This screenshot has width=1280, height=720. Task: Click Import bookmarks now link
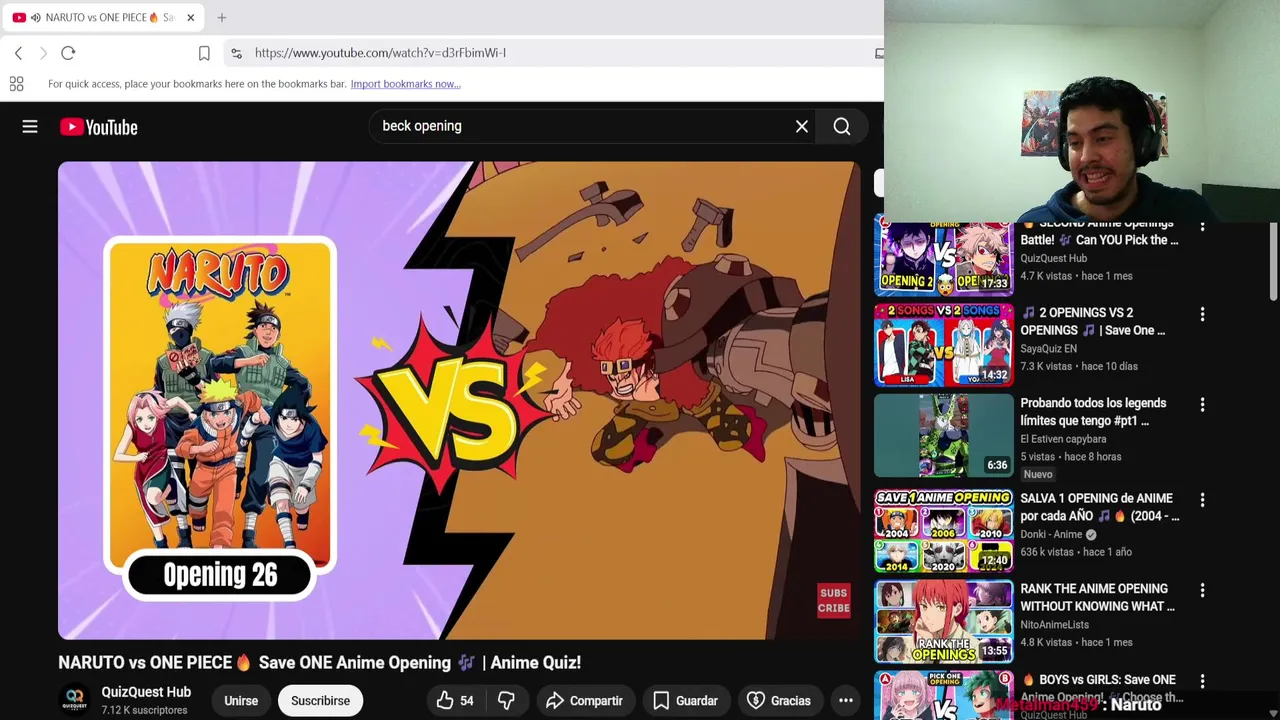point(405,84)
